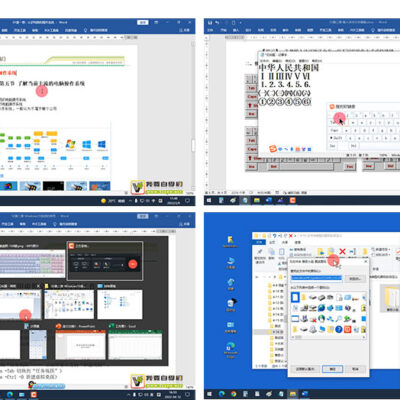The width and height of the screenshot is (400, 400).
Task: Select the blue question mark help icon
Action: tap(339, 329)
